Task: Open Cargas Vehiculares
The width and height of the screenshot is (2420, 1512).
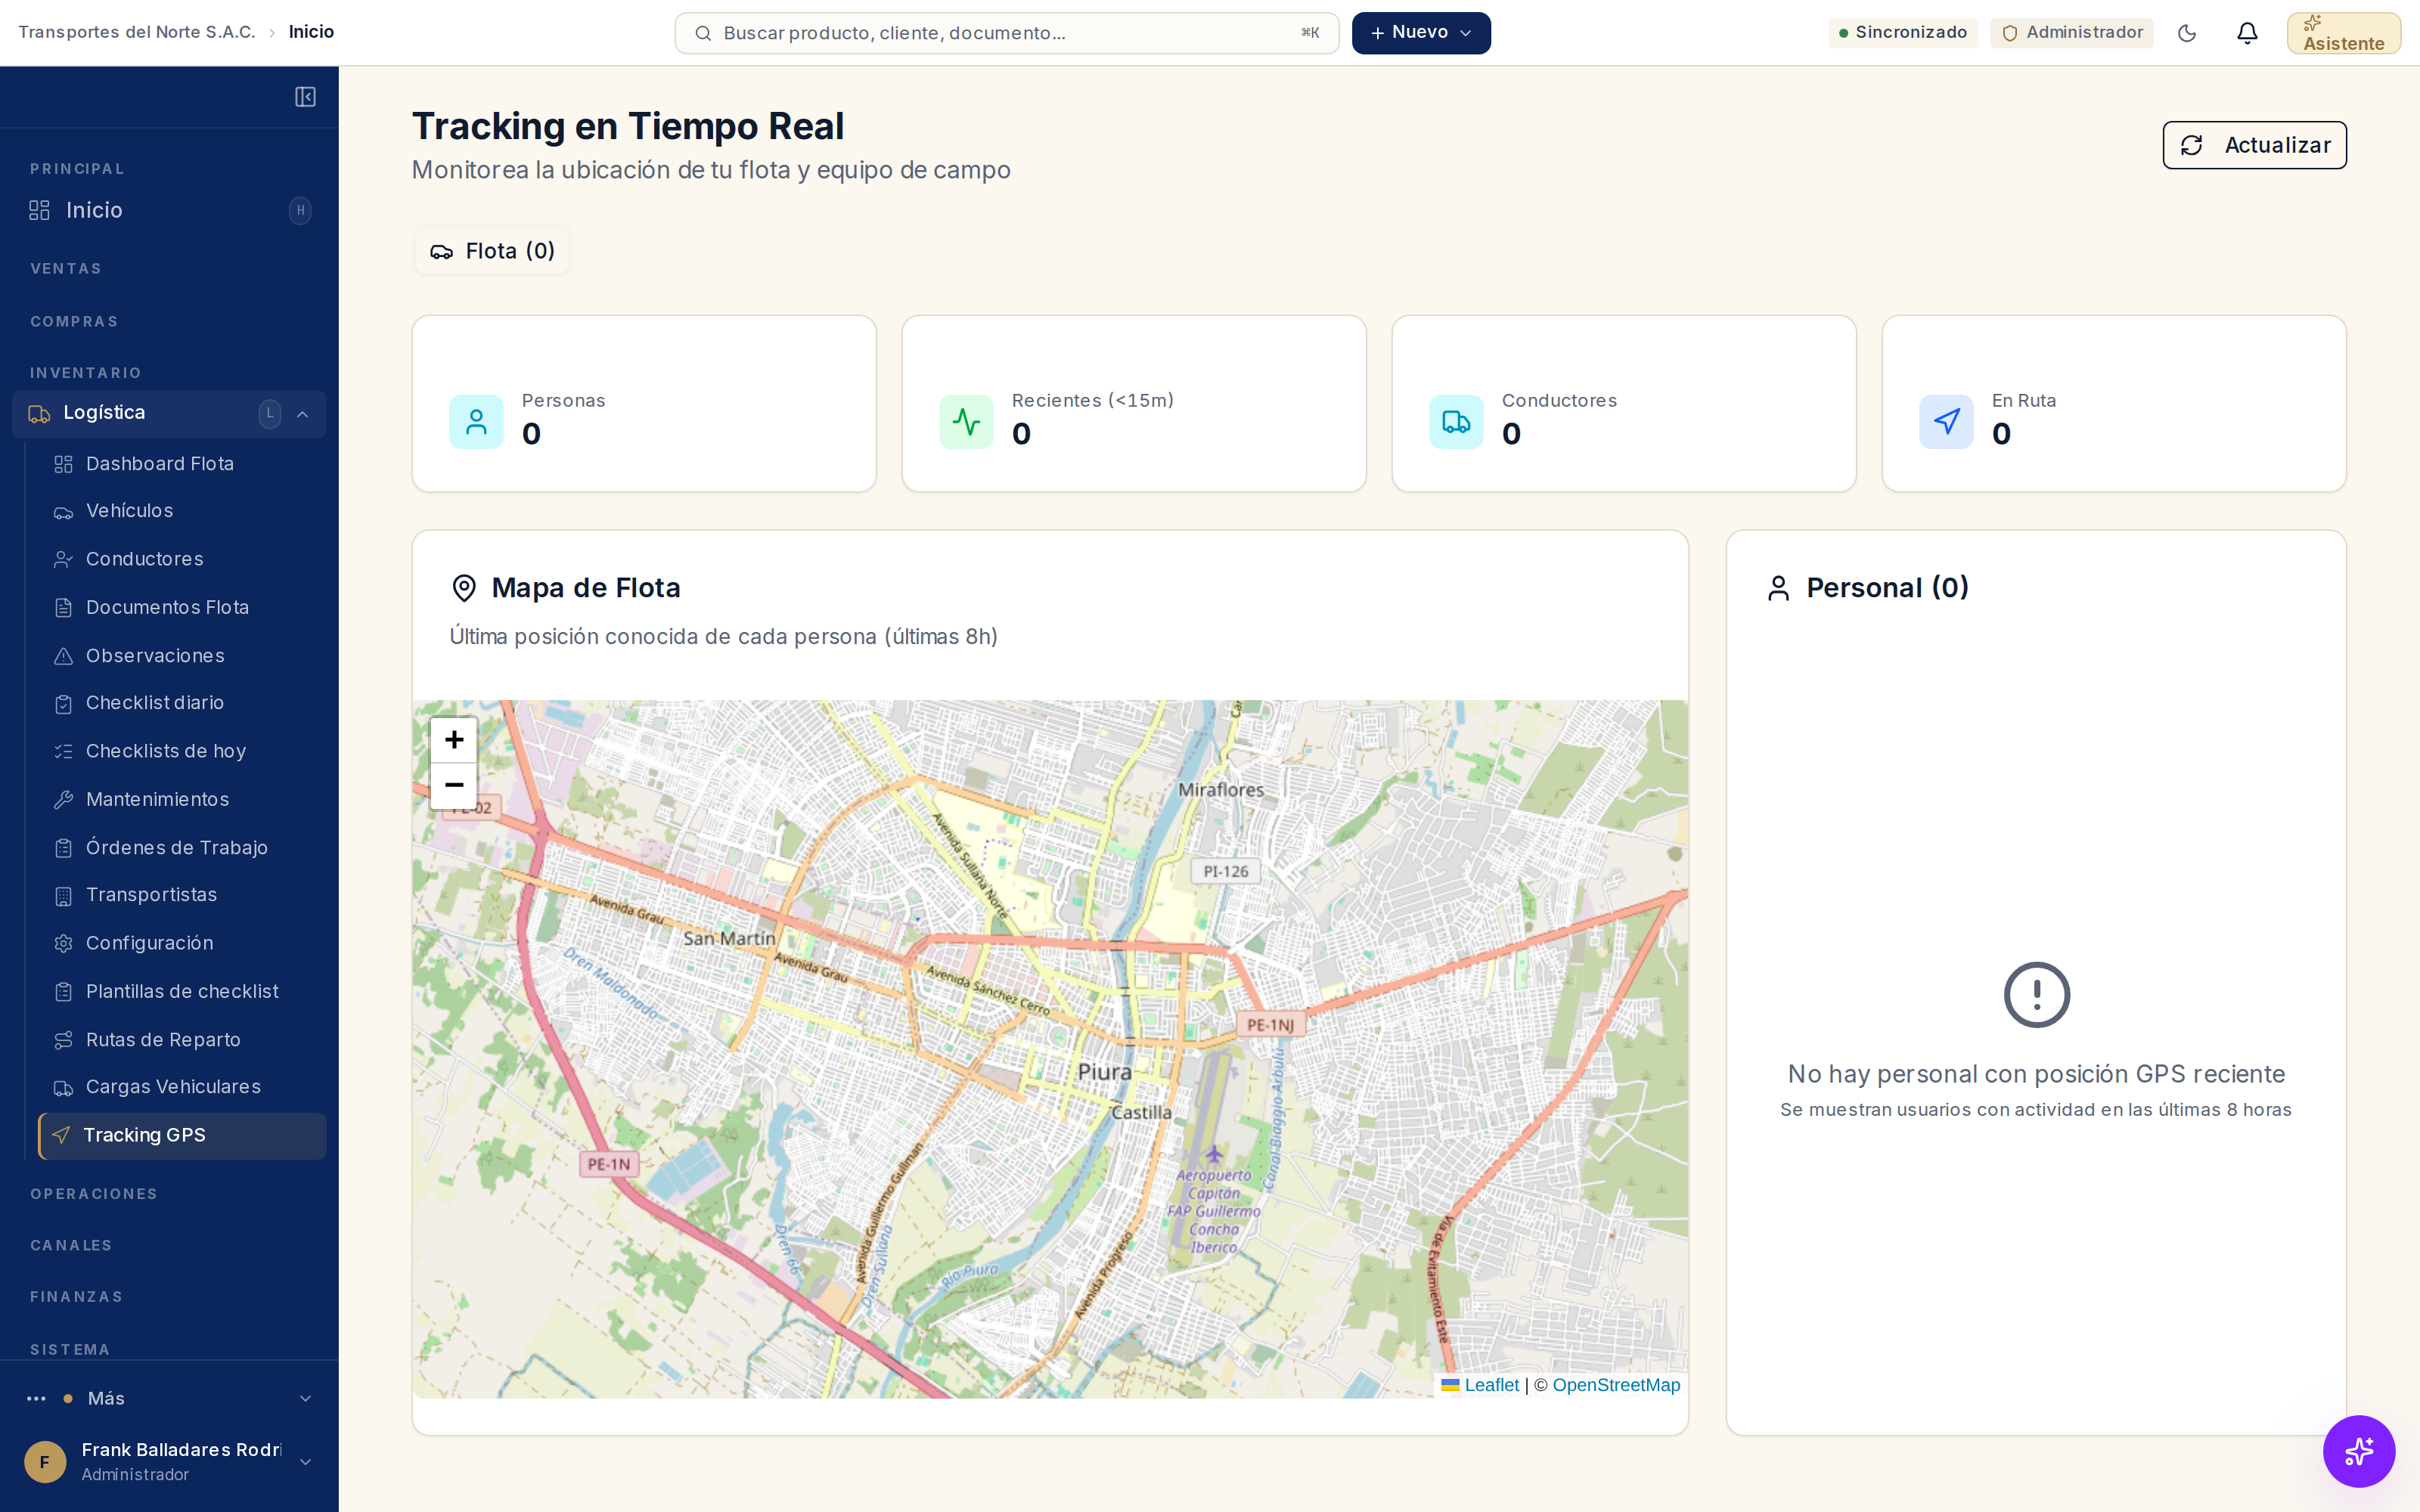Action: [x=182, y=1087]
